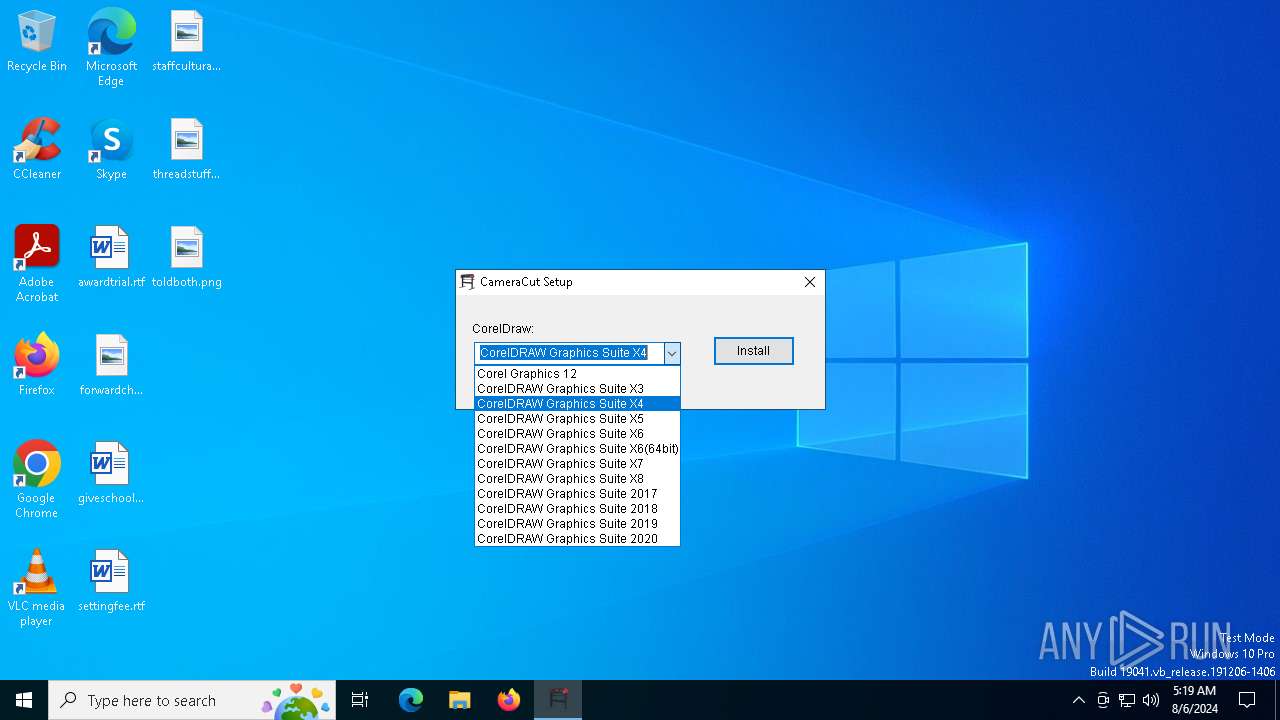Viewport: 1280px width, 720px height.
Task: Collapse the CorelDraw version dropdown arrow
Action: pos(672,353)
